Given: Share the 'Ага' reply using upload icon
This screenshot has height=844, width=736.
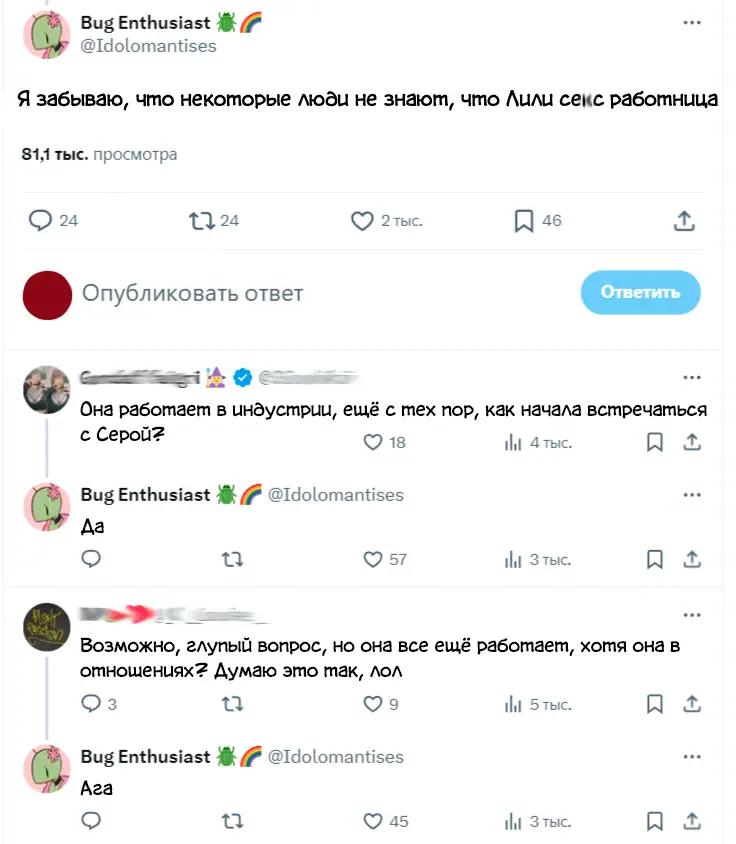Looking at the screenshot, I should pyautogui.click(x=692, y=821).
